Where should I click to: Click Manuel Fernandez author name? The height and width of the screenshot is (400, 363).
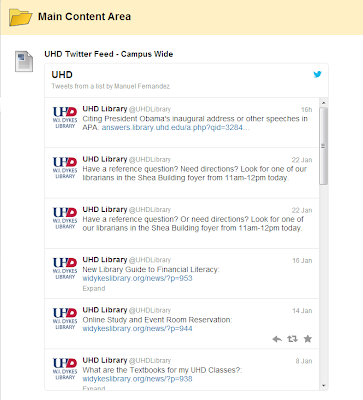click(x=142, y=86)
